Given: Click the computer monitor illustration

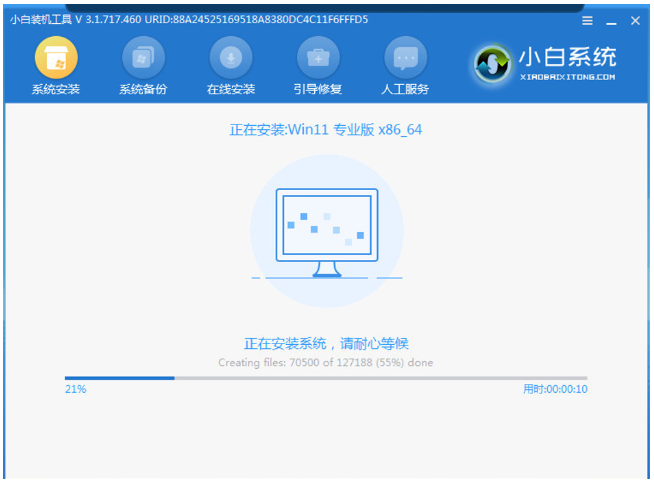Looking at the screenshot, I should 327,232.
